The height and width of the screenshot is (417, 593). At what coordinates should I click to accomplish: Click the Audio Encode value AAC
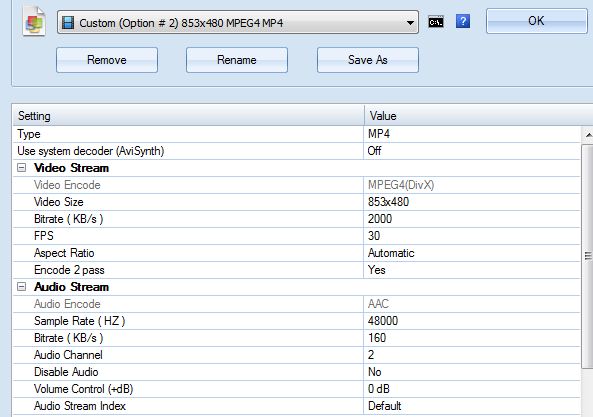coord(378,304)
